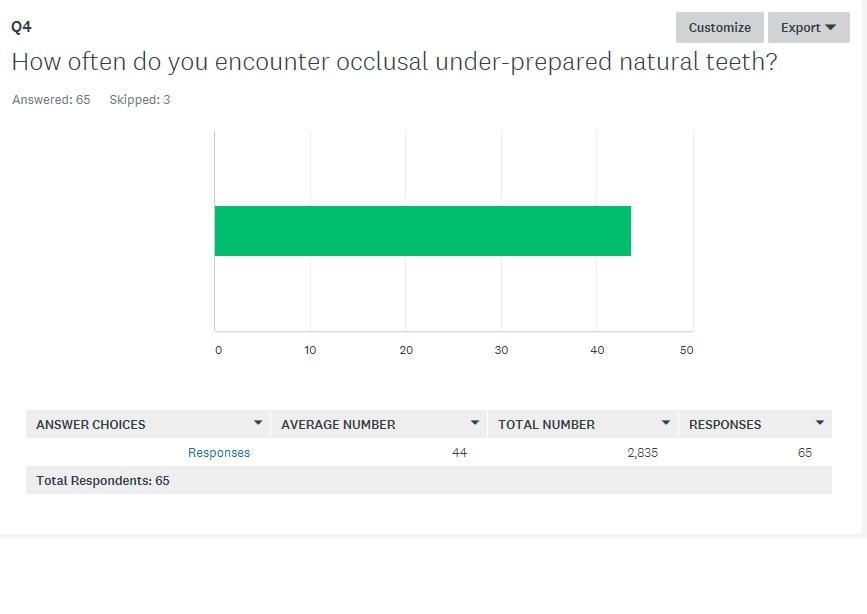
Task: Select the green bar in the chart
Action: [x=422, y=231]
